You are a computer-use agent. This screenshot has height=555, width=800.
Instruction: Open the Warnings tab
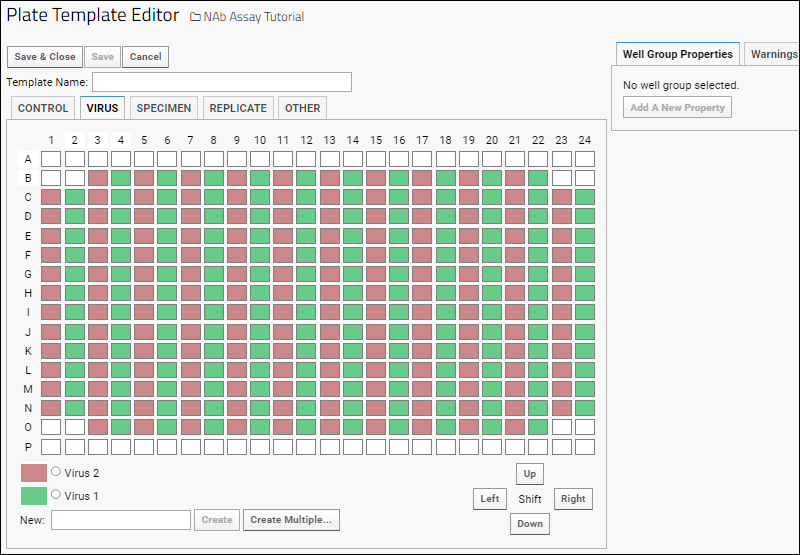click(x=773, y=54)
